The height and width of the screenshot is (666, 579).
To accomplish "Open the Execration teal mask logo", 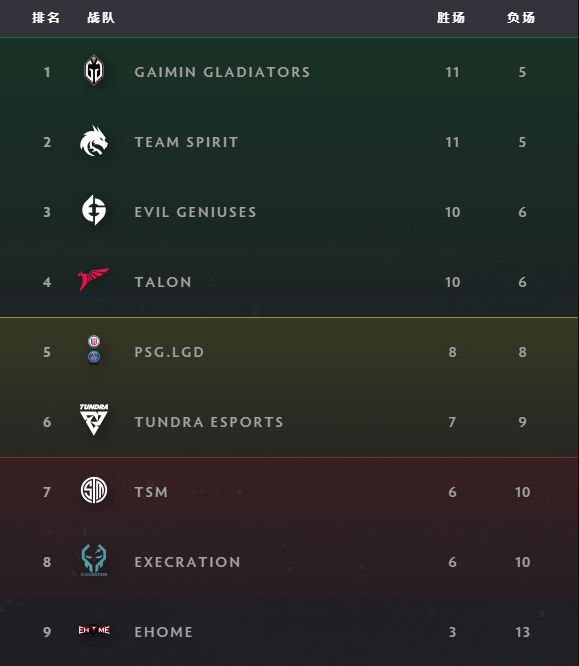I will [94, 560].
